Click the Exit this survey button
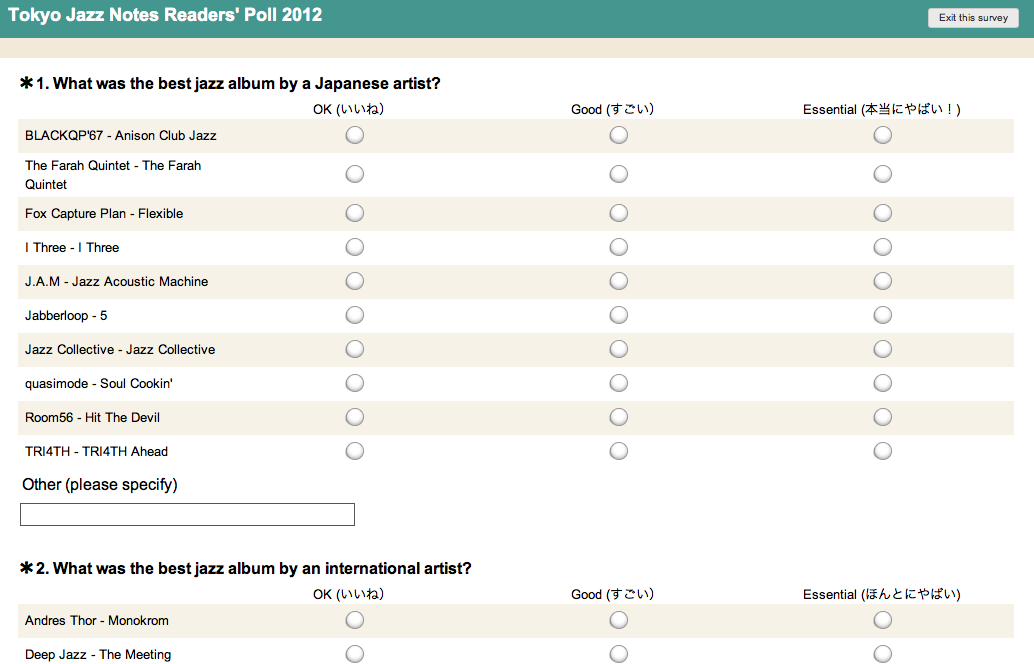This screenshot has height=664, width=1034. click(973, 18)
